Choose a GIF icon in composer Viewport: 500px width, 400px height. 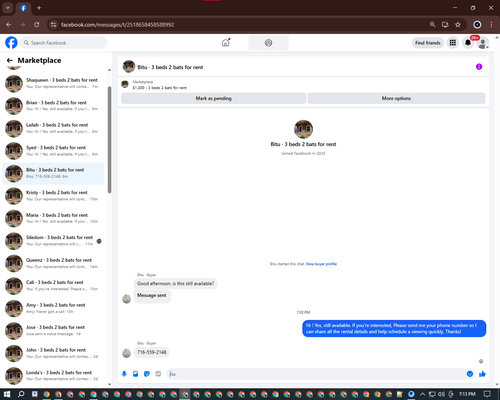158,374
